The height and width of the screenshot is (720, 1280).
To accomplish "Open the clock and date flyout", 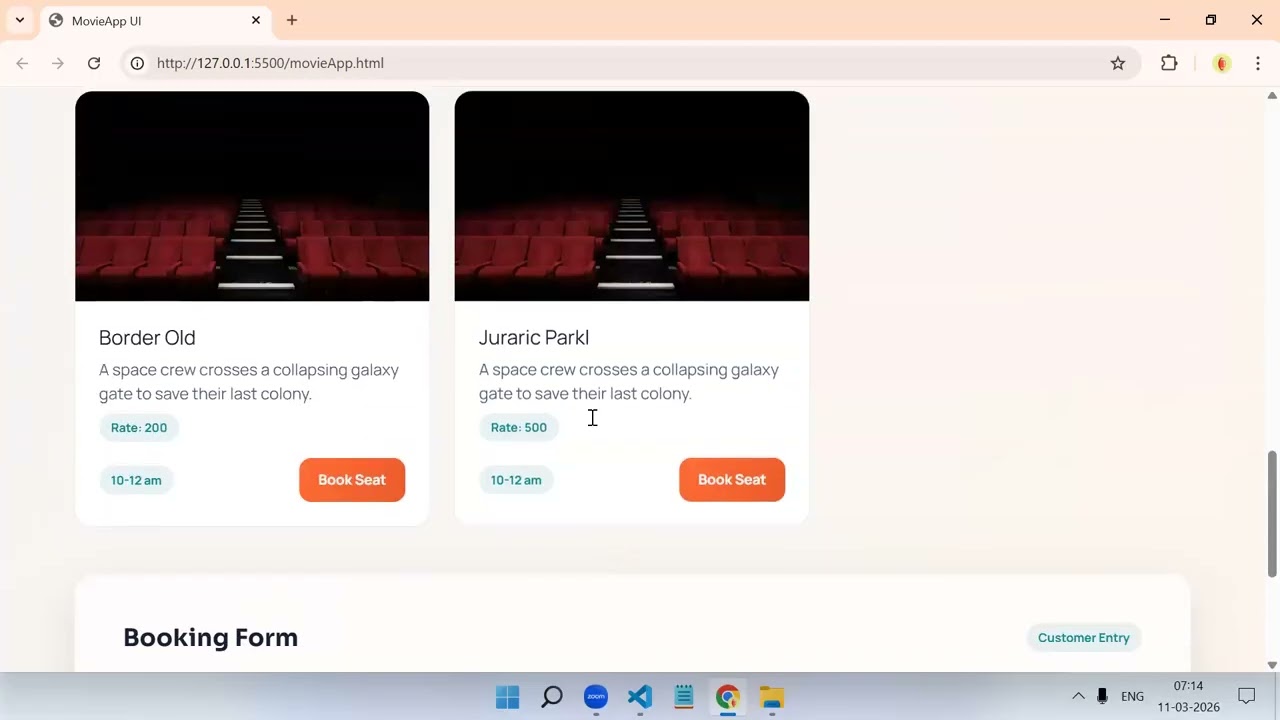I will coord(1188,696).
